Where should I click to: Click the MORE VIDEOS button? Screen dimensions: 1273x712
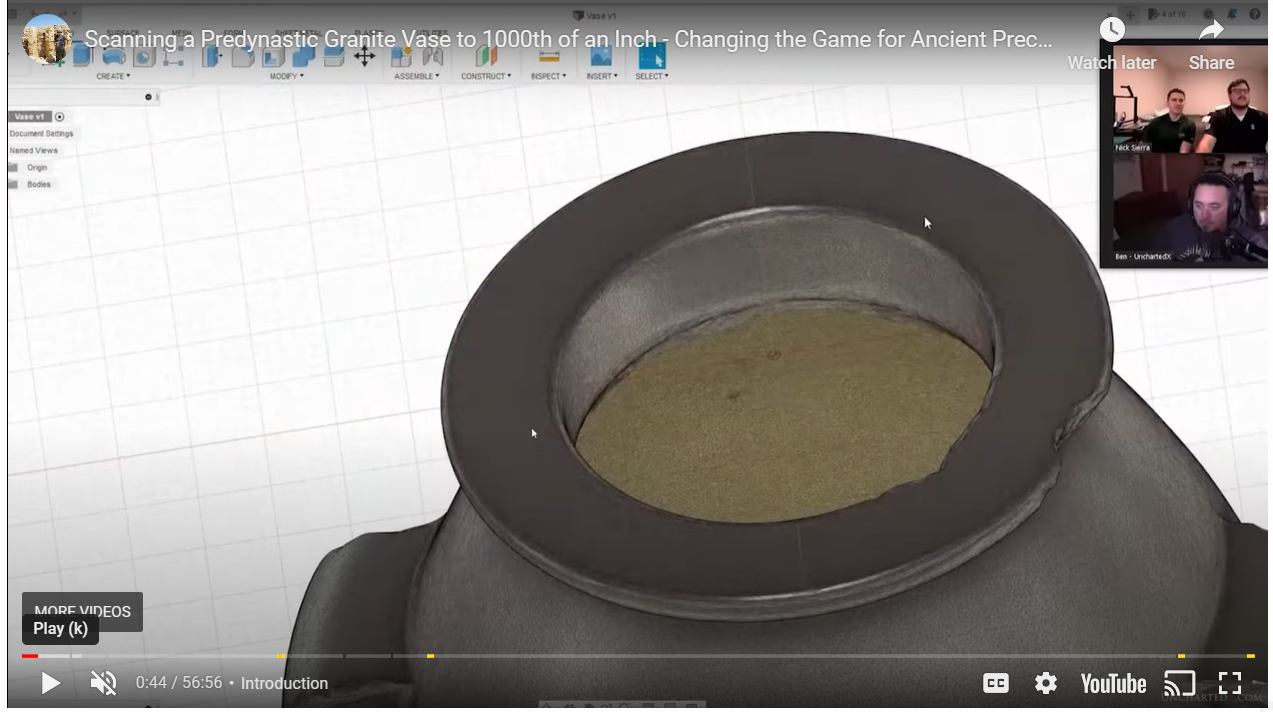click(82, 610)
